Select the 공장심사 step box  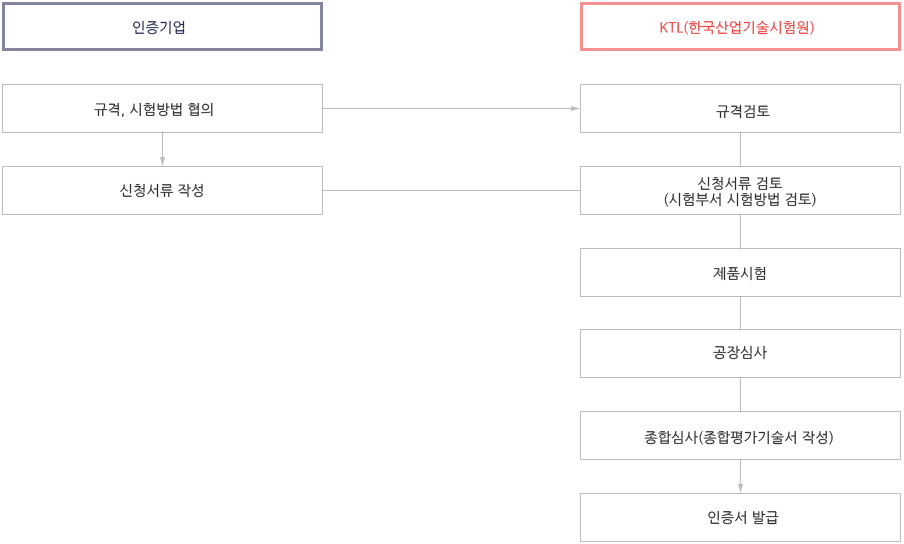pyautogui.click(x=740, y=353)
